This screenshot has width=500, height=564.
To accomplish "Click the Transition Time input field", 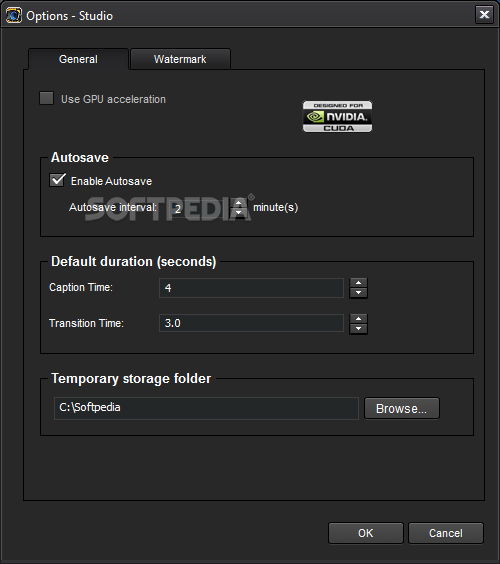I will point(251,323).
